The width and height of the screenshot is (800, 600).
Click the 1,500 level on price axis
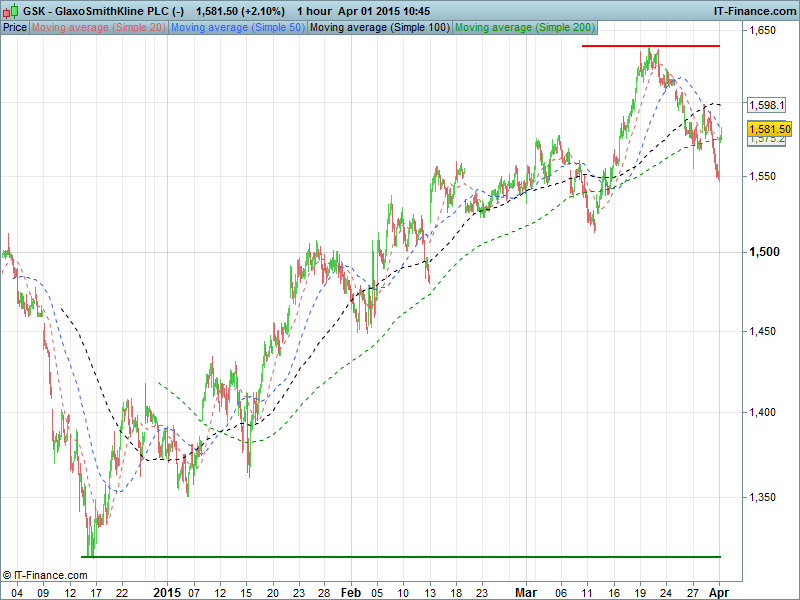pyautogui.click(x=763, y=252)
